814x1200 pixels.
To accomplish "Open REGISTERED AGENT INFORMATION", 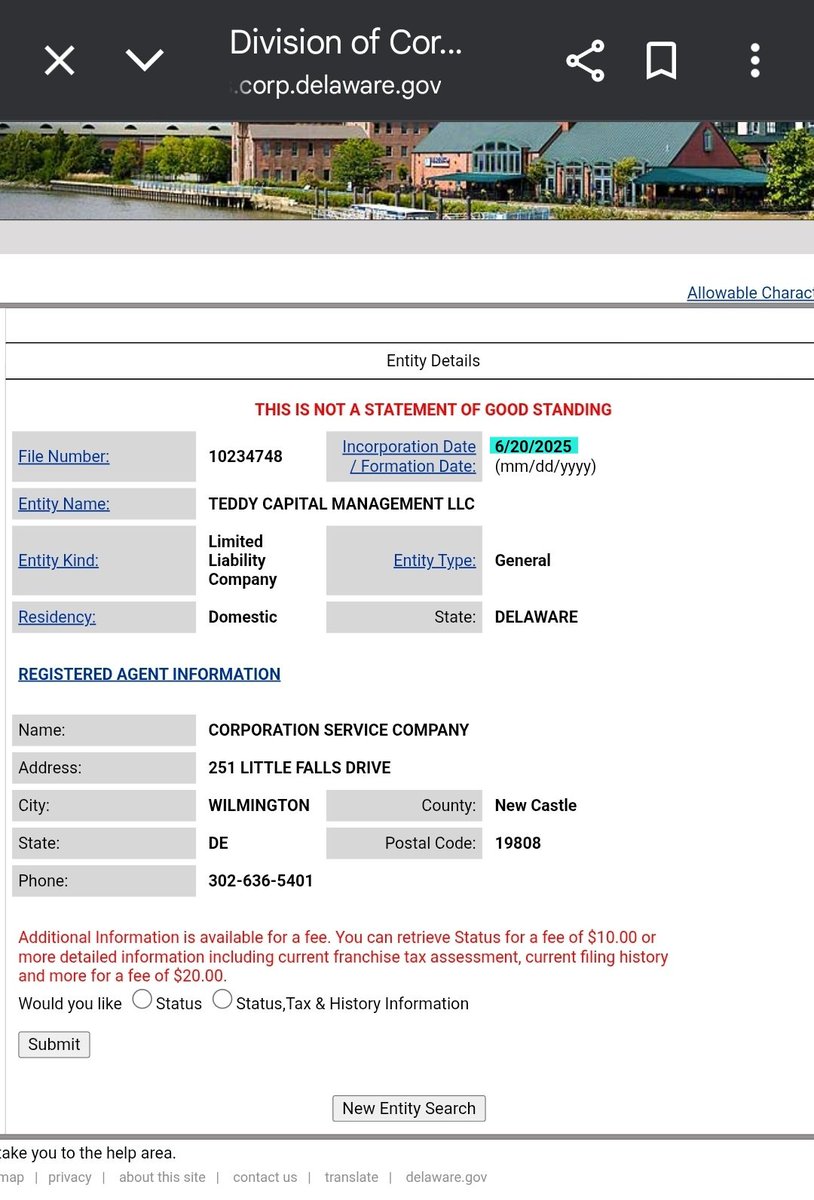I will 148,674.
